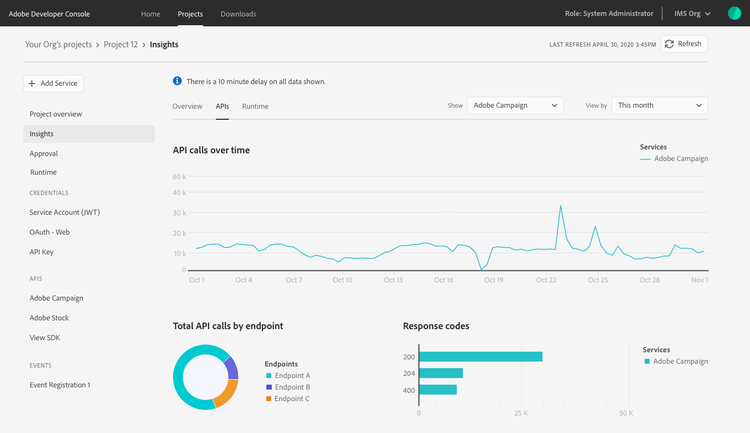The width and height of the screenshot is (750, 433).
Task: Open the Adobe Campaign Show dropdown
Action: pos(515,105)
